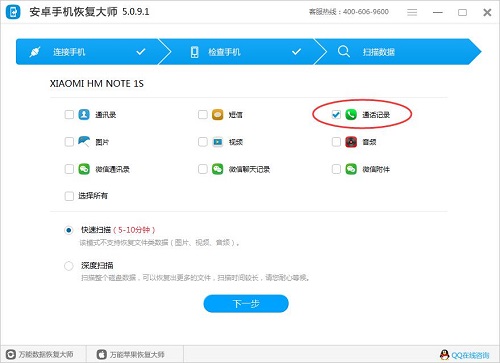This screenshot has height=363, width=500.
Task: Click the WeChat attachments (微信附件) icon
Action: point(351,169)
